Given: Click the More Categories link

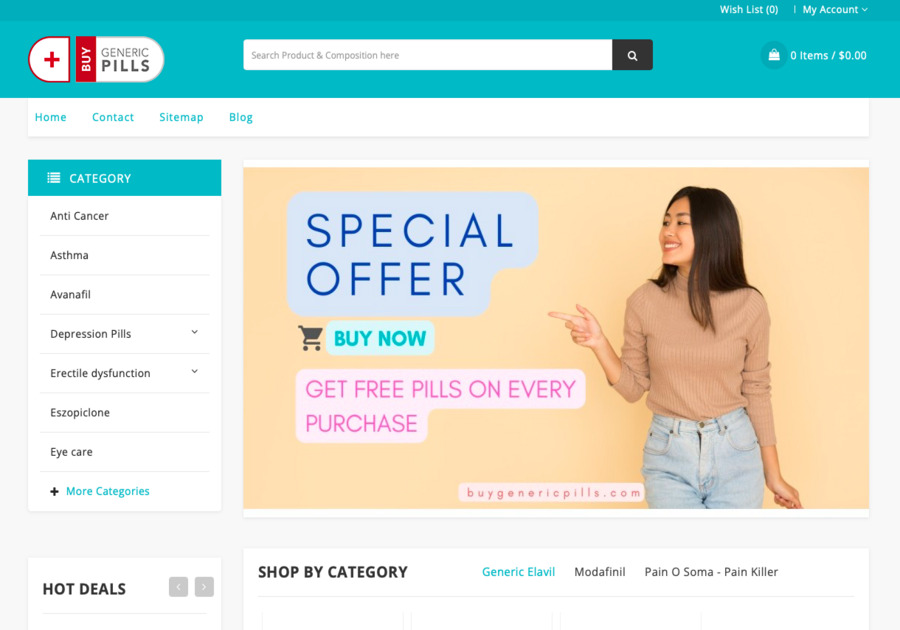Looking at the screenshot, I should click(107, 491).
